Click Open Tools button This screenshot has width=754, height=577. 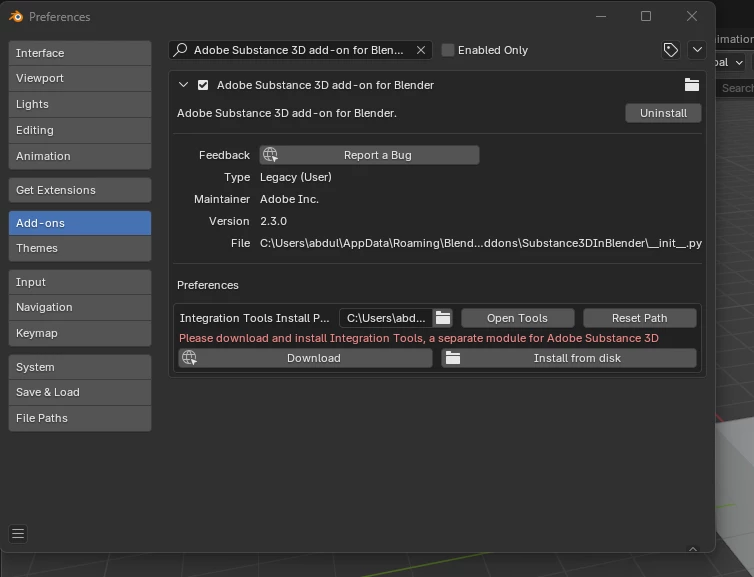coord(517,318)
